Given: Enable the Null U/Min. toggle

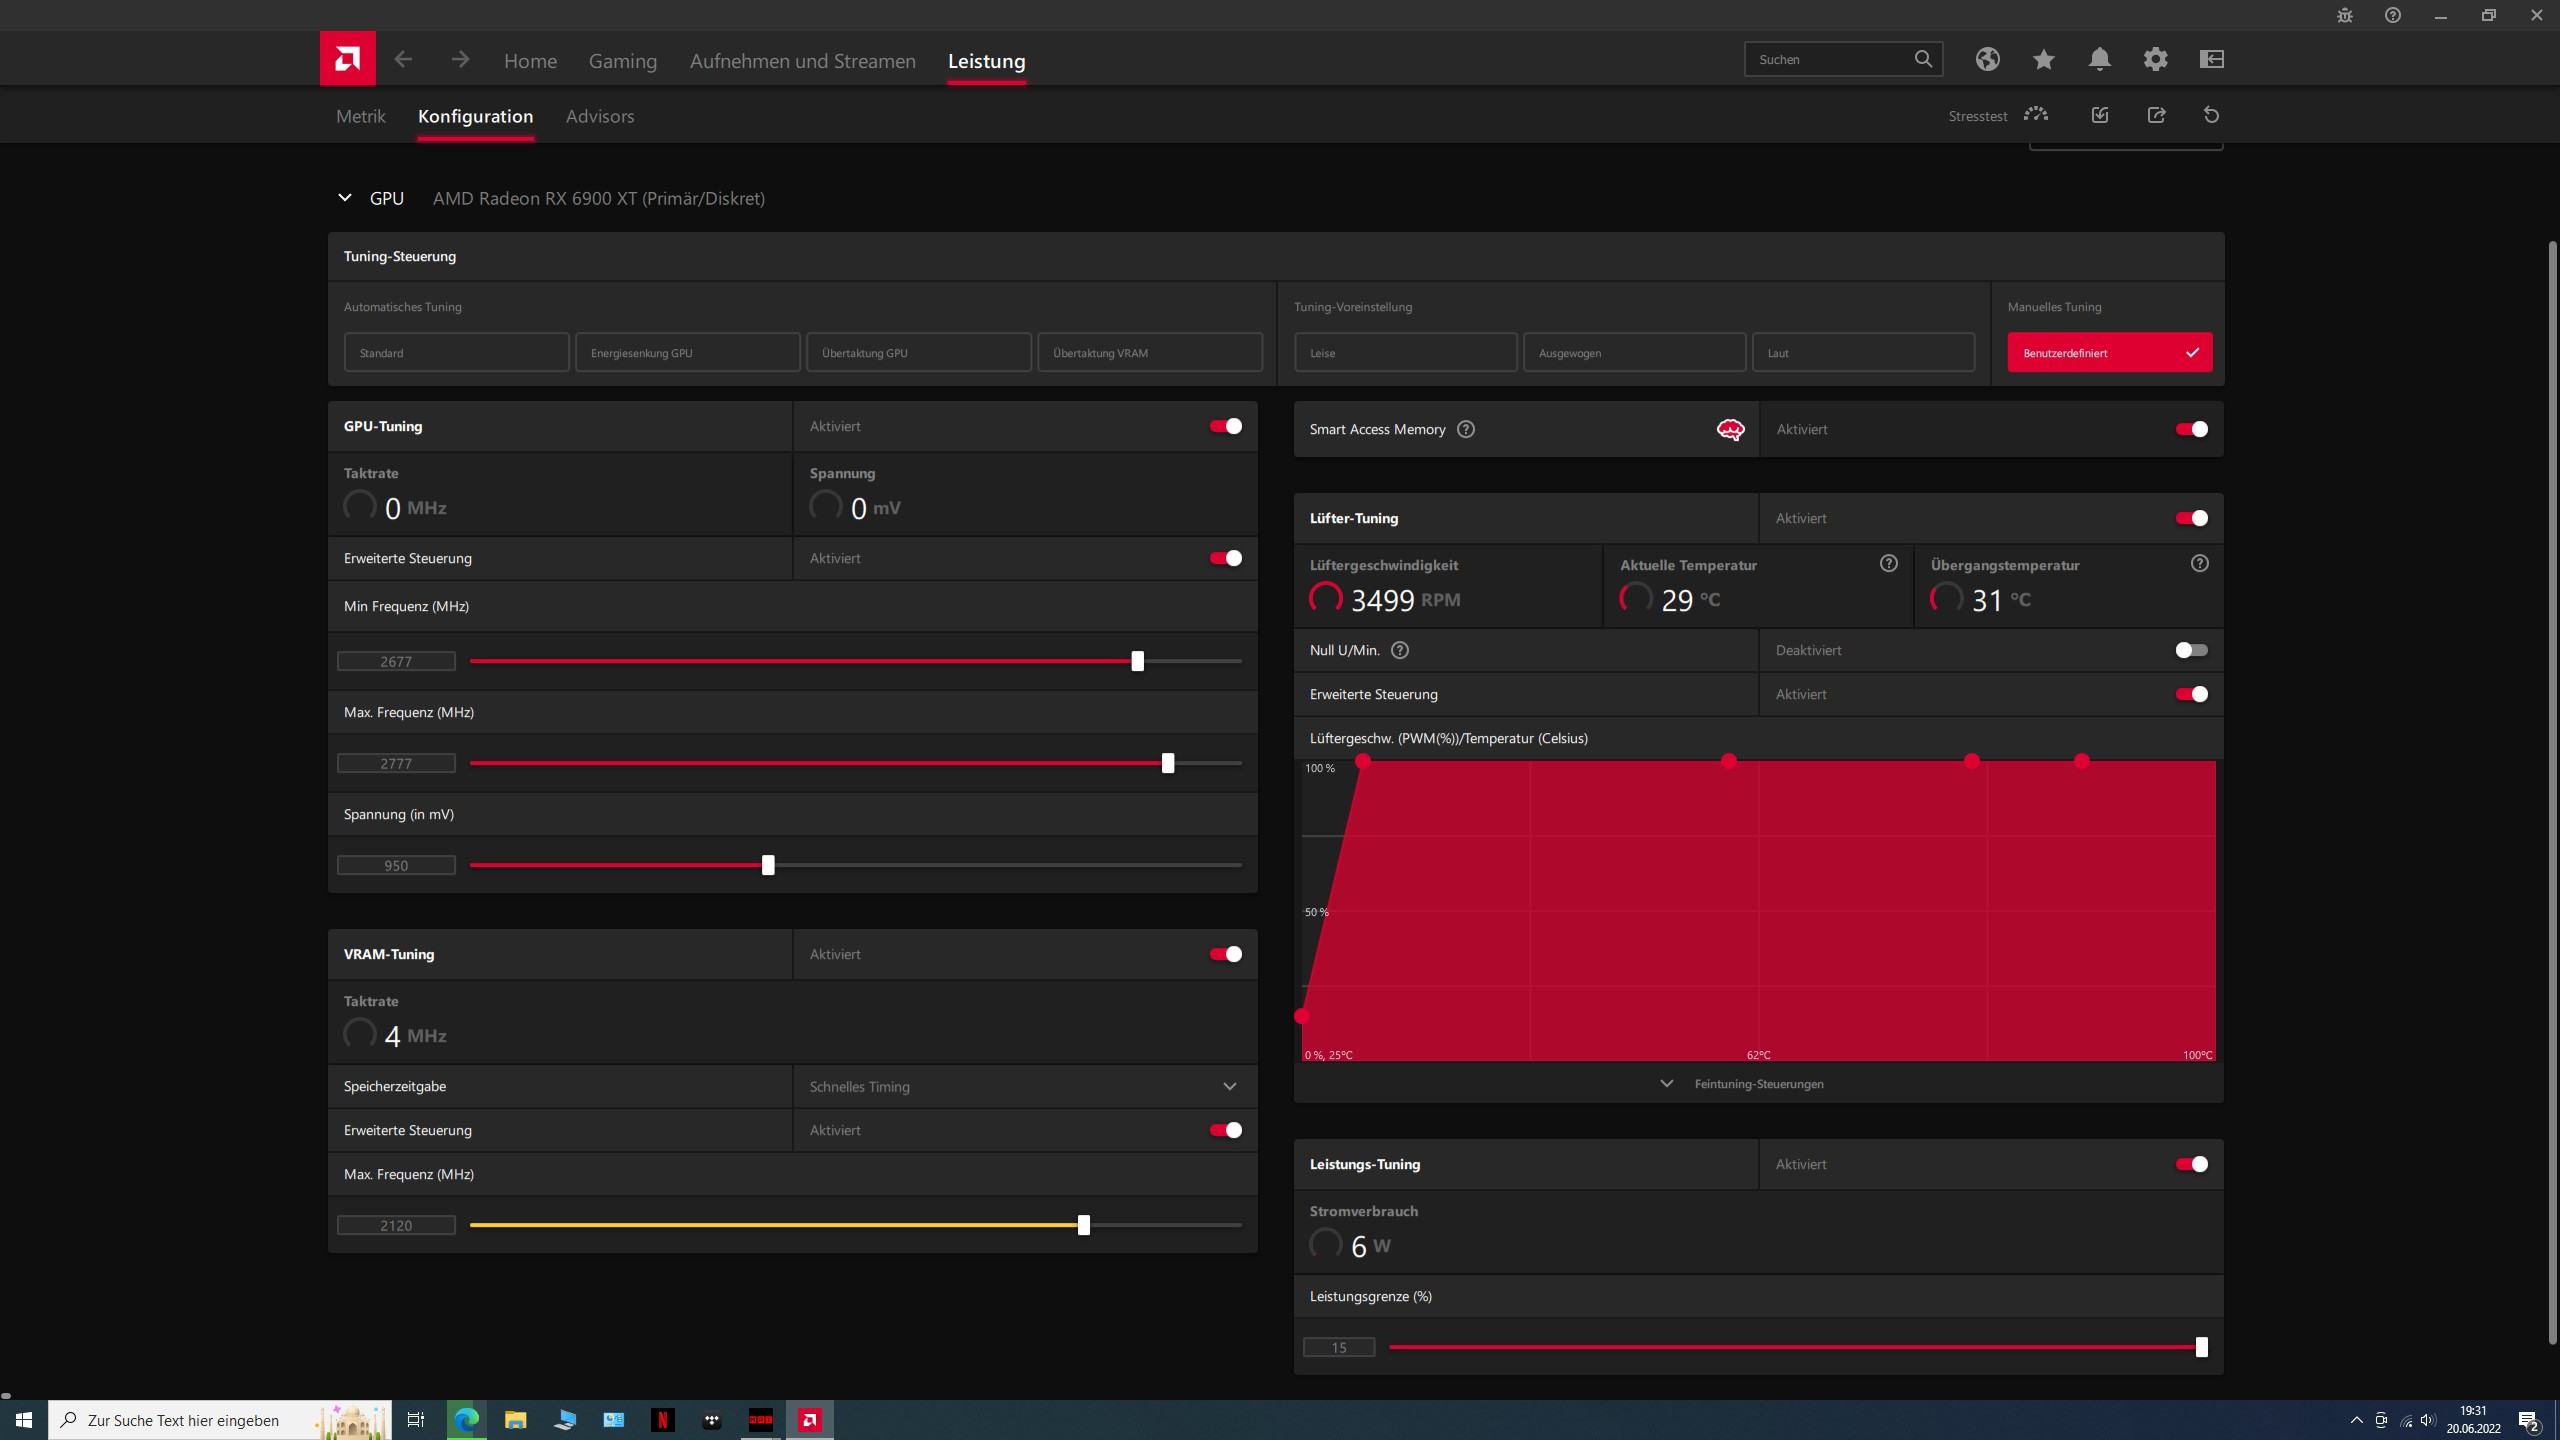Looking at the screenshot, I should (2191, 650).
